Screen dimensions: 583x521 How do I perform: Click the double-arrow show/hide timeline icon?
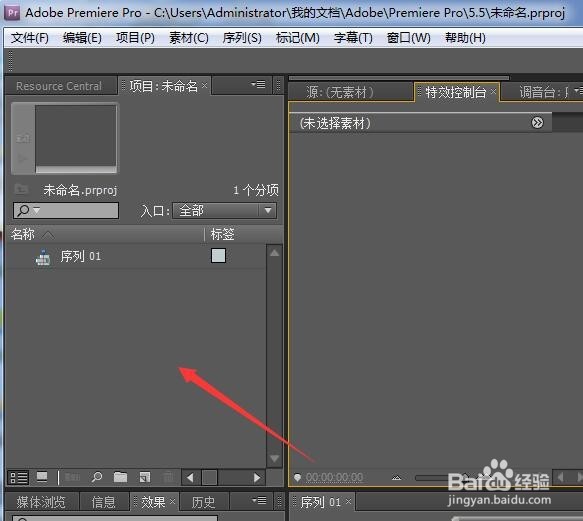coord(537,122)
